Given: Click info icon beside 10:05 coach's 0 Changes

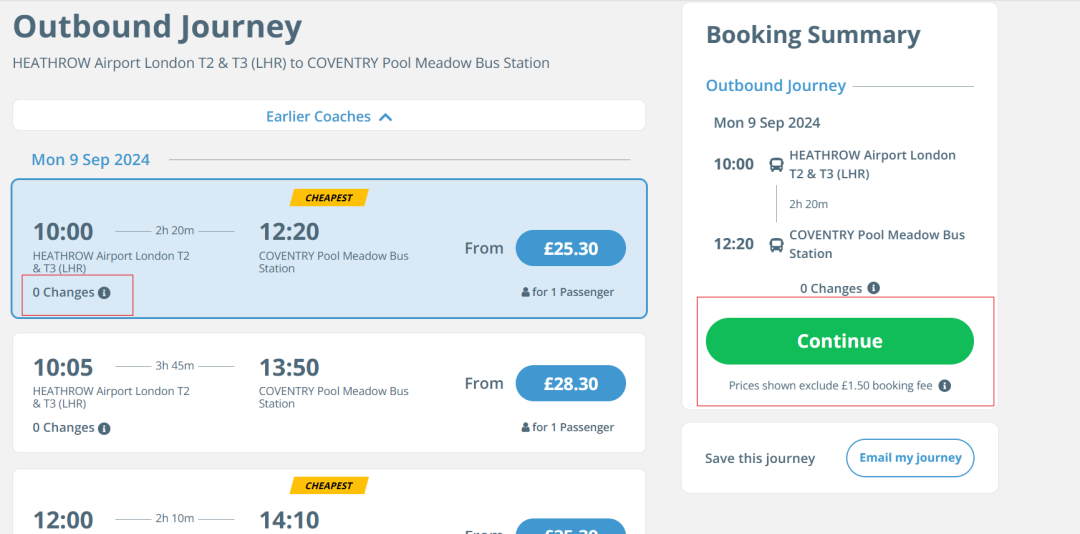Looking at the screenshot, I should click(105, 428).
